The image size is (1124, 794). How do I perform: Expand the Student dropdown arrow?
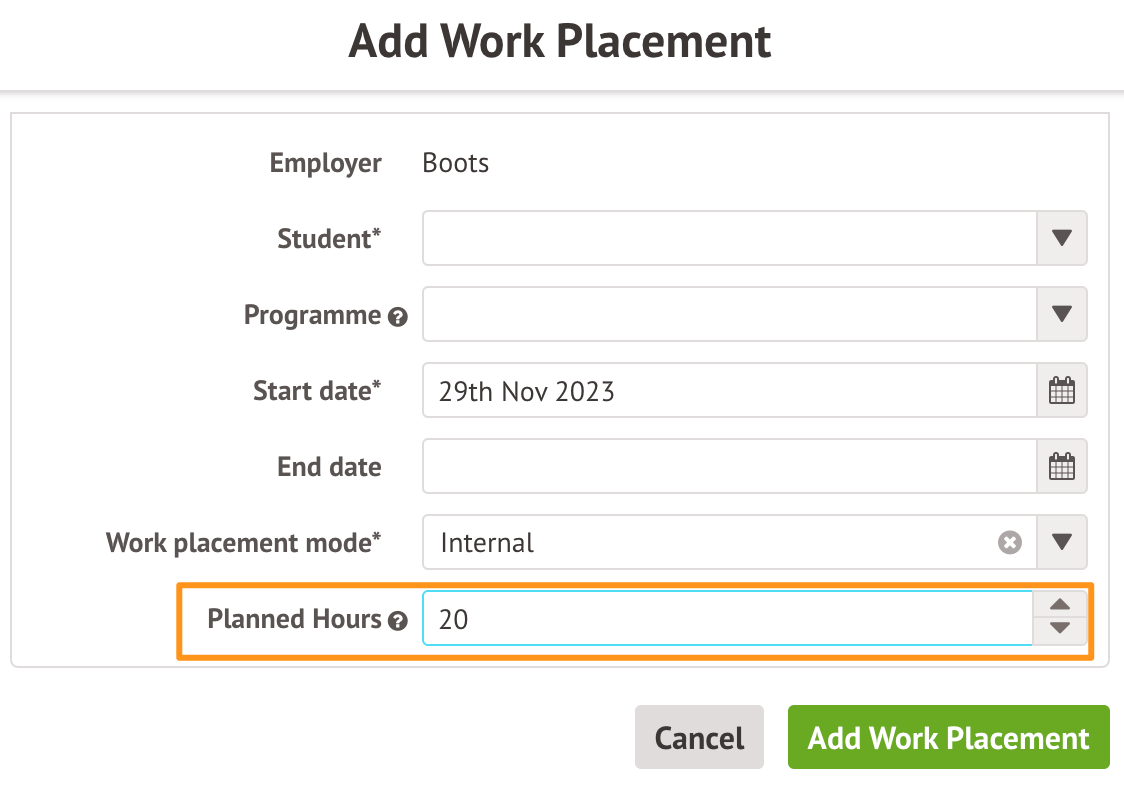(x=1061, y=238)
